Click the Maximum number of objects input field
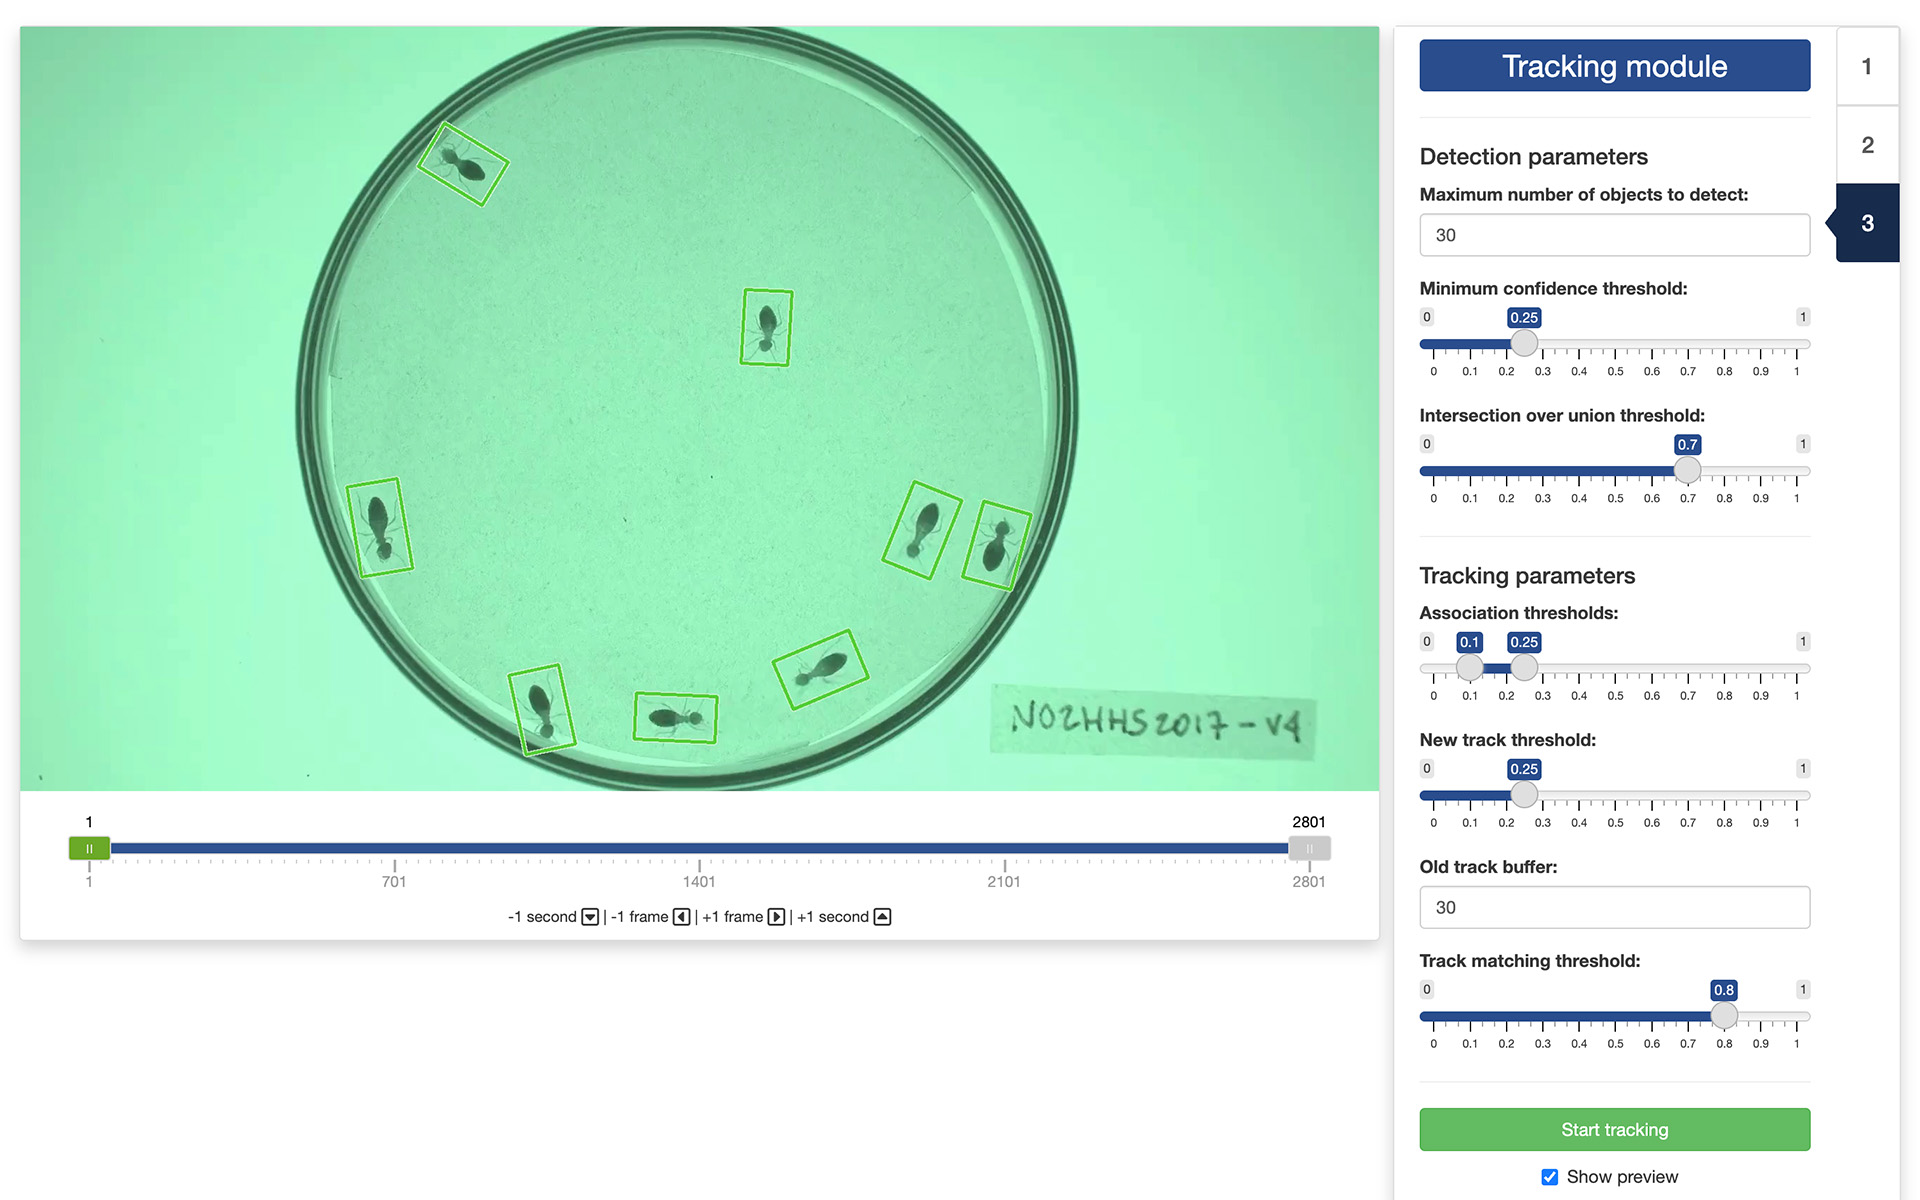 point(1615,235)
